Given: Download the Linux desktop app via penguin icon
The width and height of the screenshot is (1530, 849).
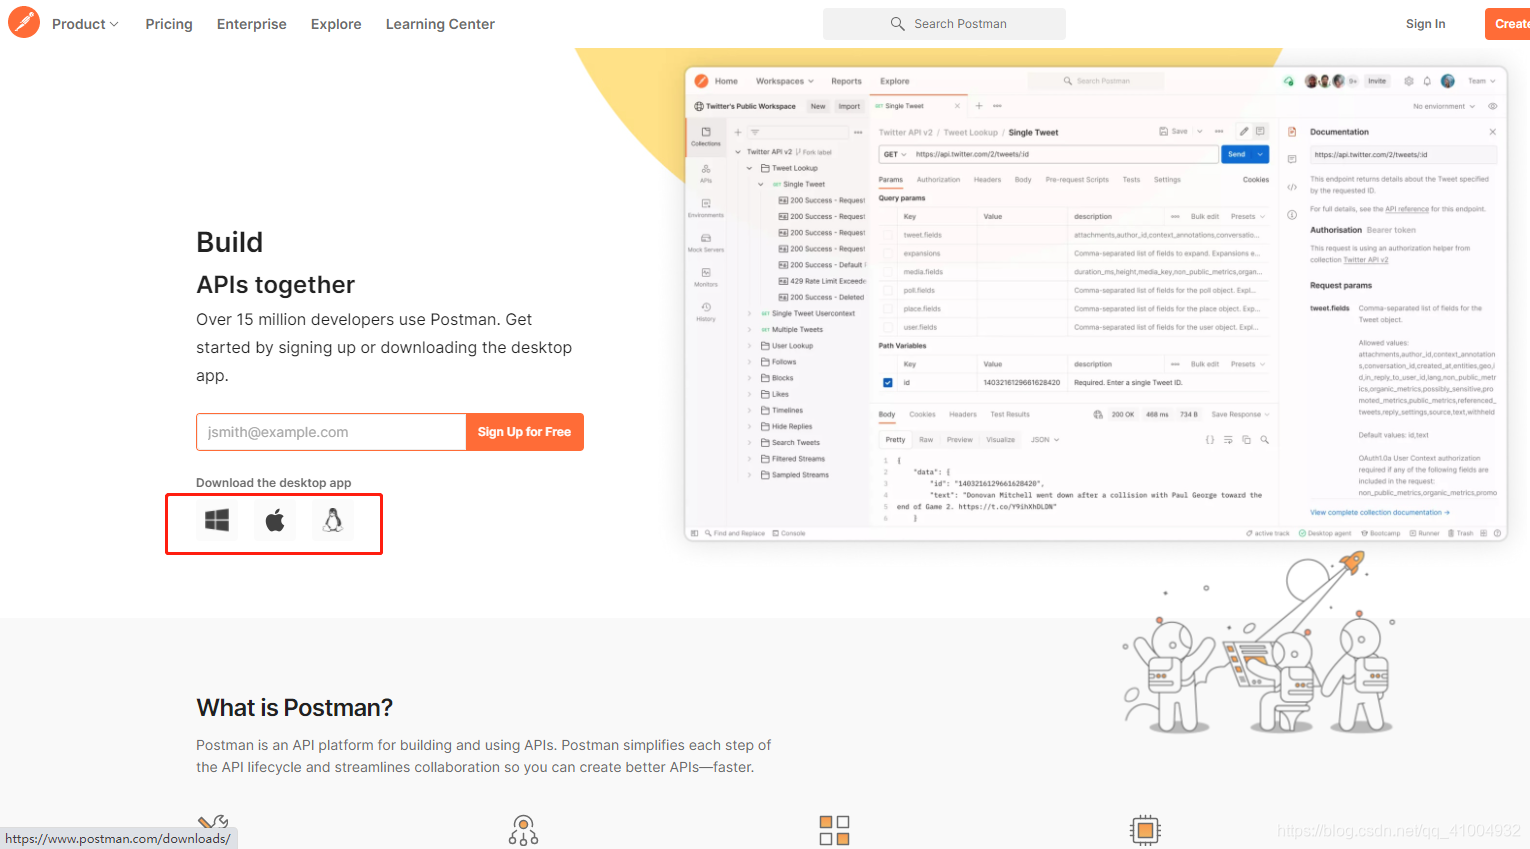Looking at the screenshot, I should 333,520.
